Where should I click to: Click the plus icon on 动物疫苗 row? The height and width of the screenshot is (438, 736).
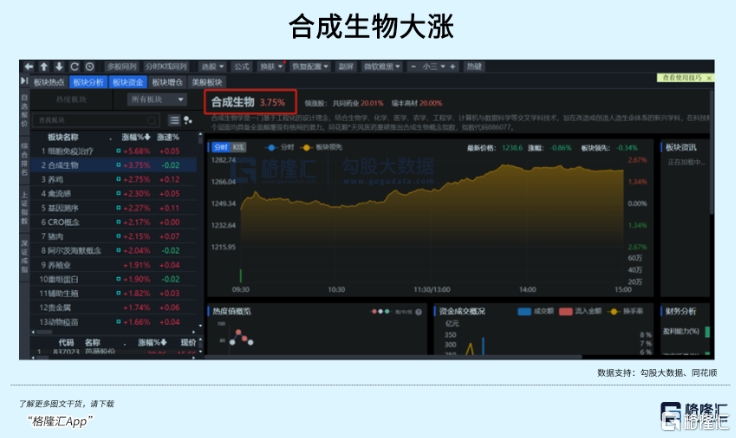pos(118,322)
